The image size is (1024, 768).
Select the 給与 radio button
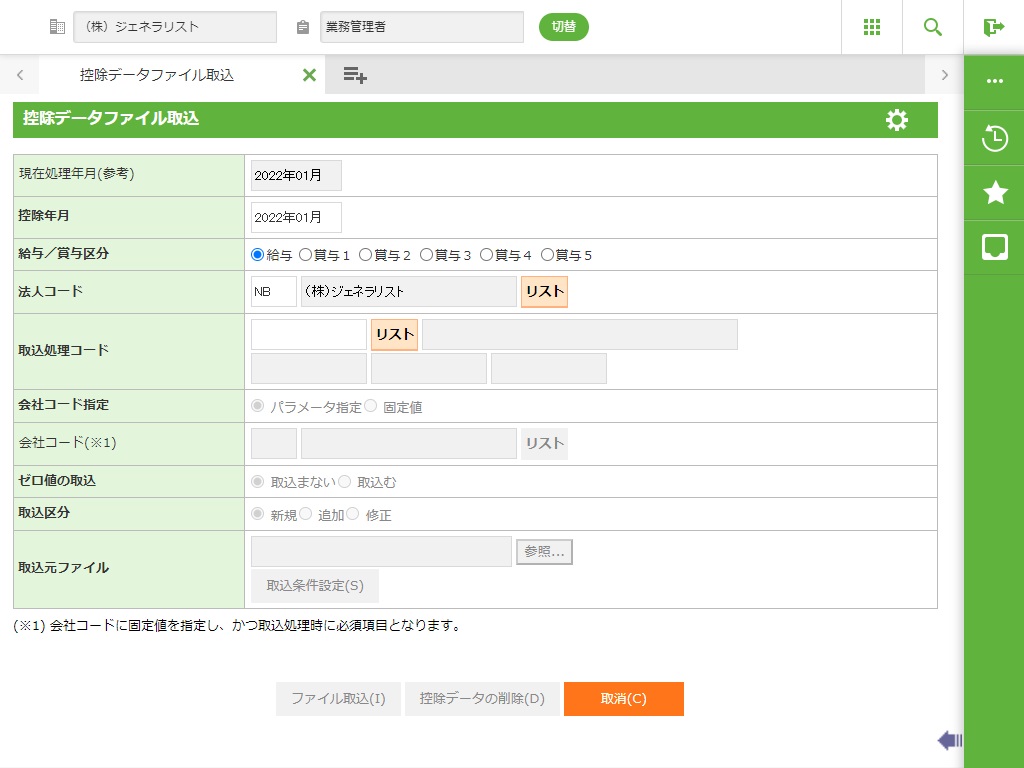tap(258, 255)
